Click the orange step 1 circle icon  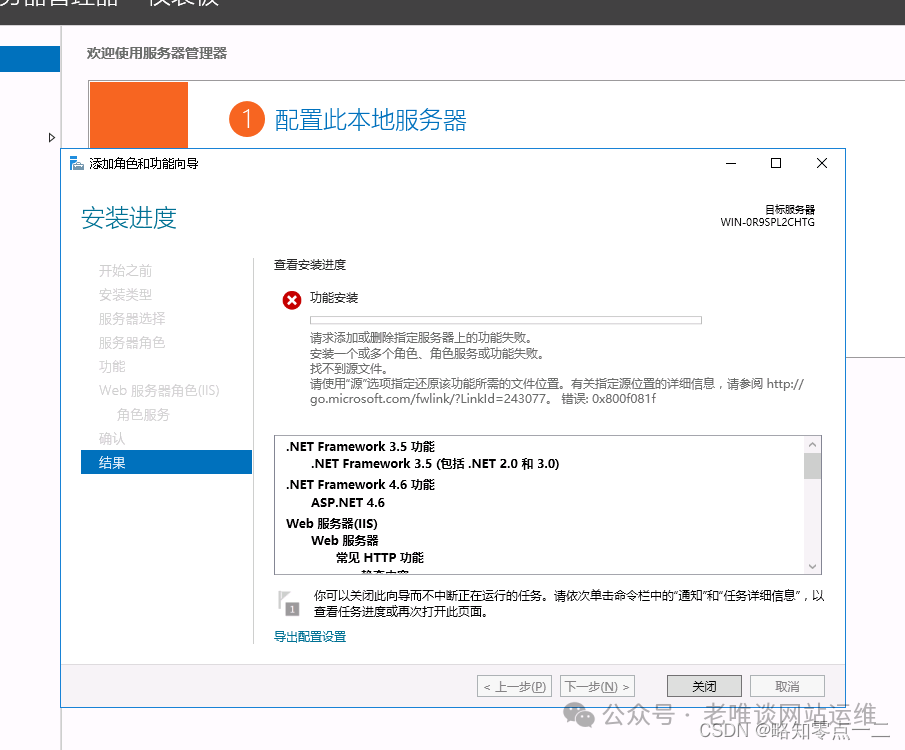pyautogui.click(x=246, y=119)
